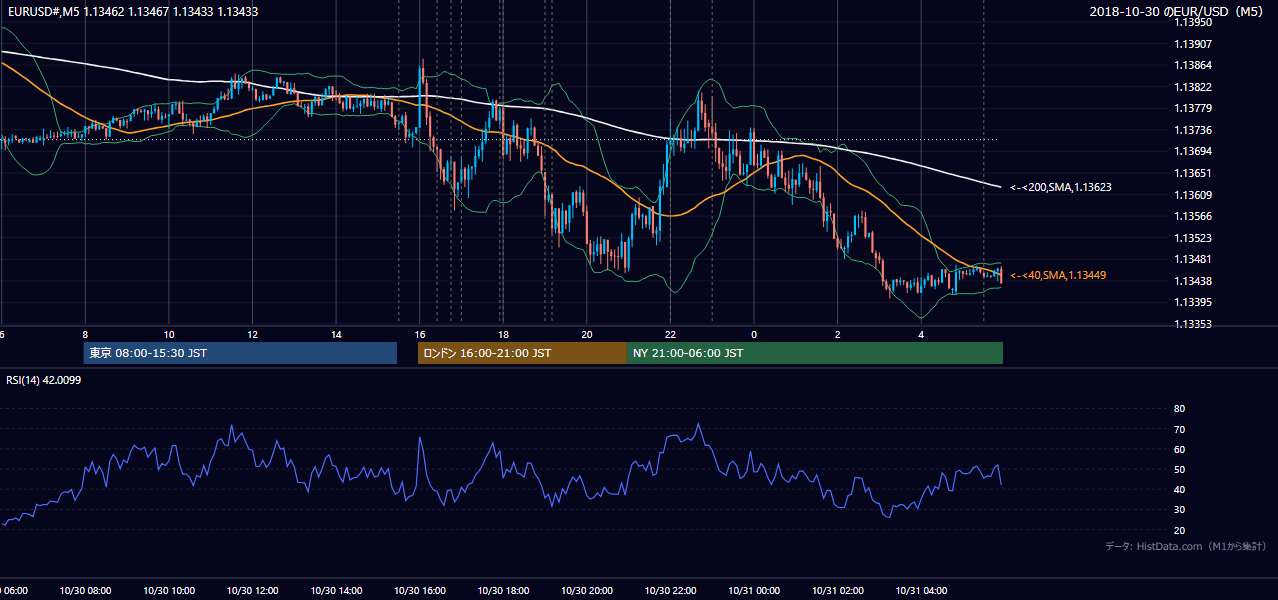Click hour label 18 on chart time axis
The width and height of the screenshot is (1278, 600).
(x=503, y=335)
